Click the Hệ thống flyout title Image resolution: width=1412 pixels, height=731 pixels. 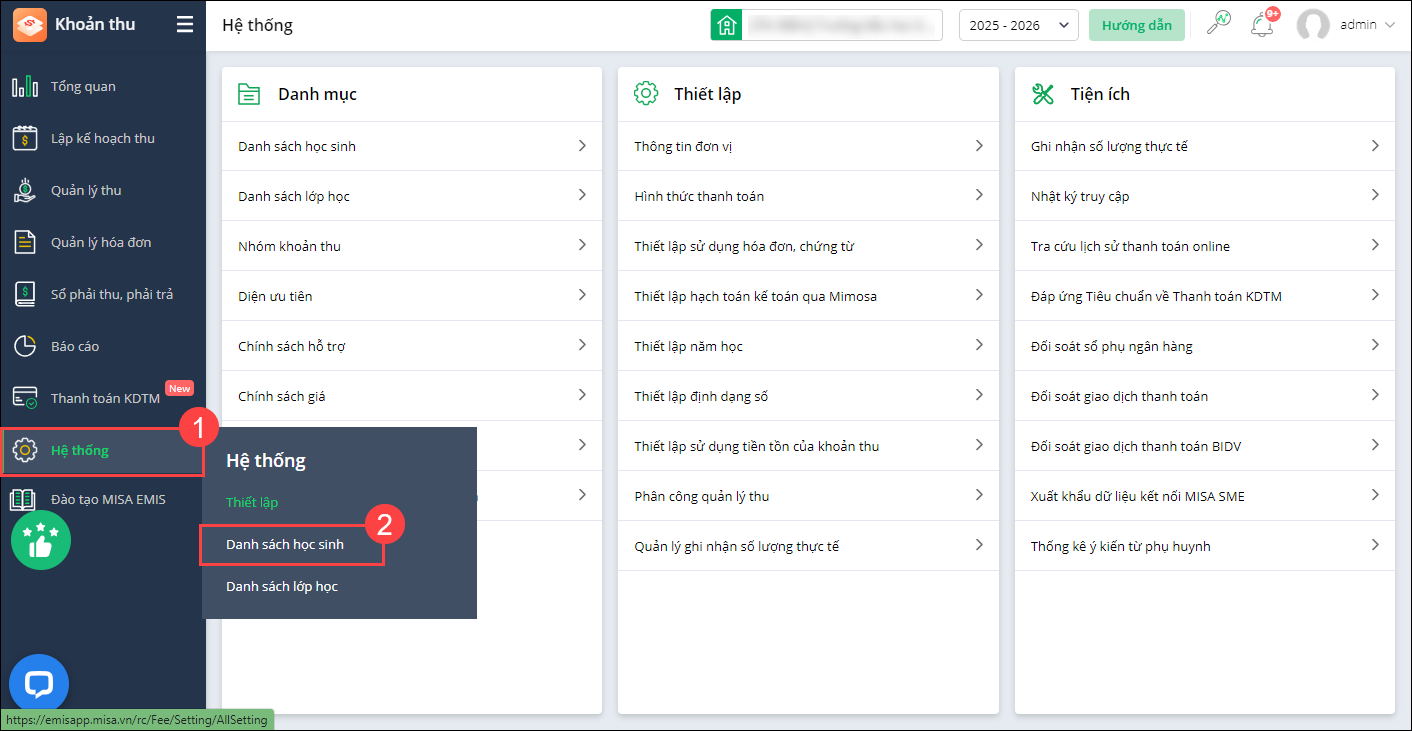tap(266, 461)
